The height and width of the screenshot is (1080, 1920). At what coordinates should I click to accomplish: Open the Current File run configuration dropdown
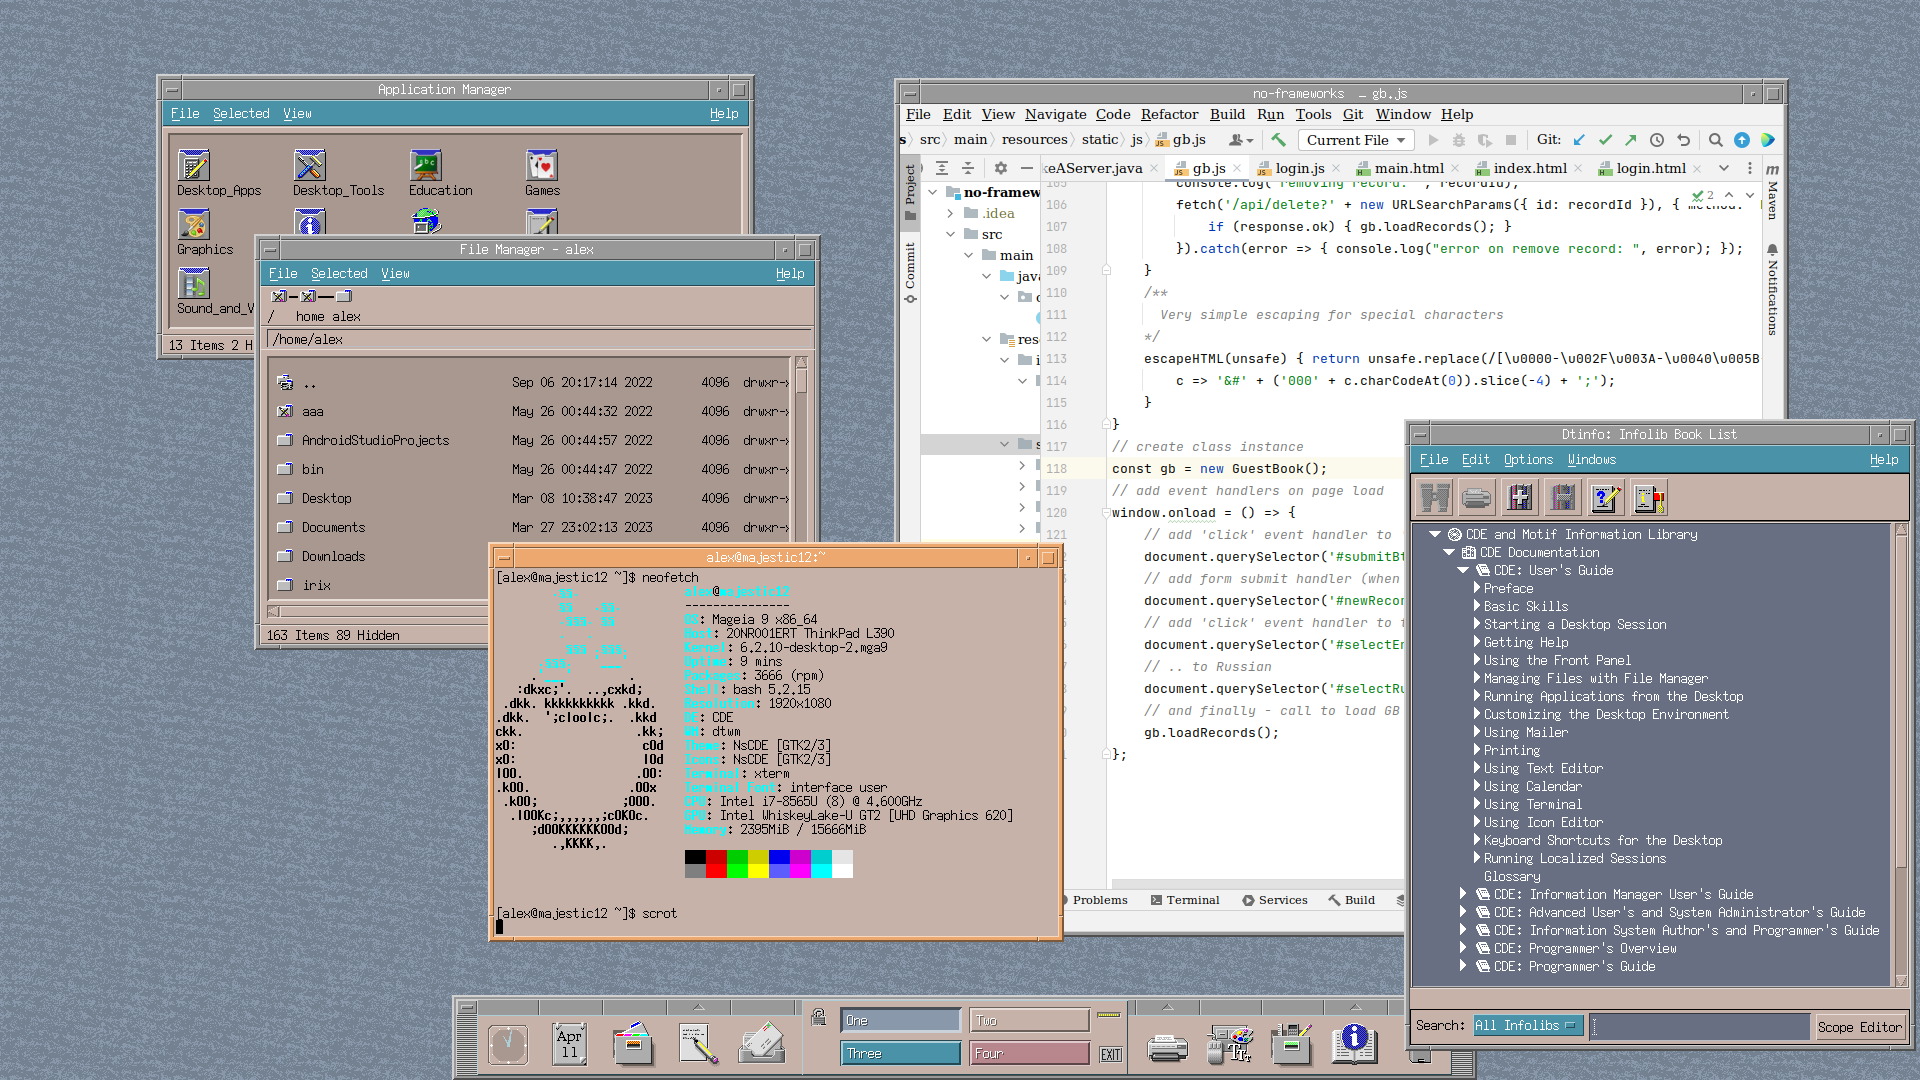[x=1356, y=140]
